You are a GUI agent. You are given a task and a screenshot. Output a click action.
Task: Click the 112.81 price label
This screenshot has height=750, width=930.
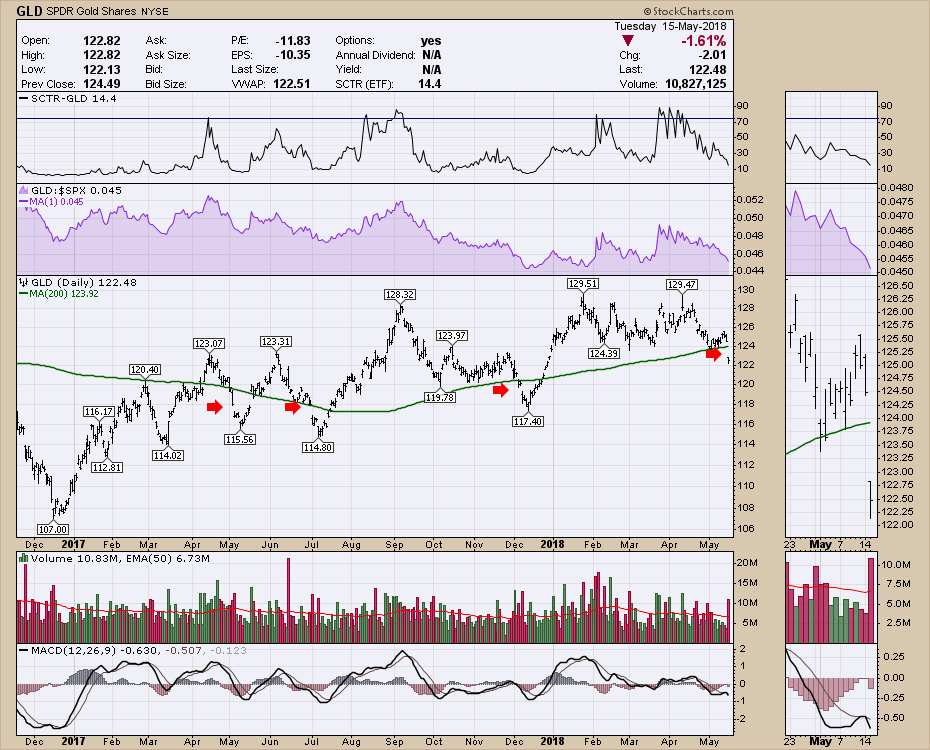click(107, 467)
